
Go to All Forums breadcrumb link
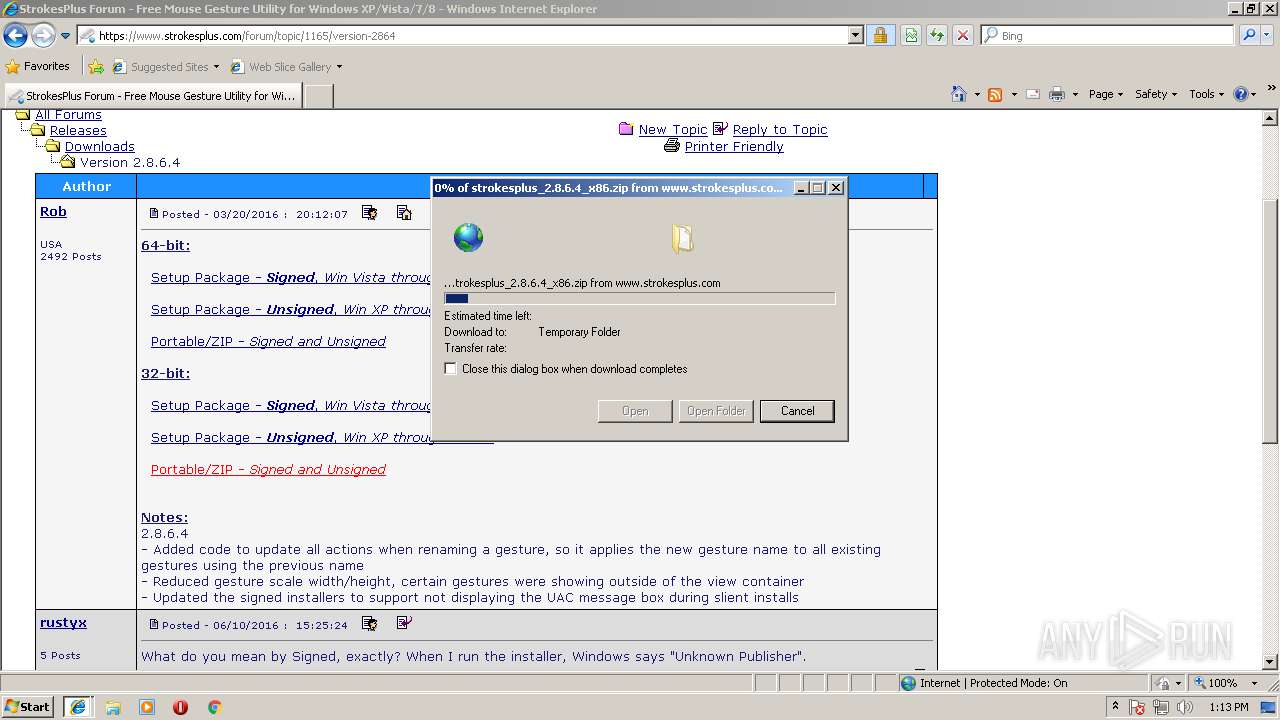68,114
